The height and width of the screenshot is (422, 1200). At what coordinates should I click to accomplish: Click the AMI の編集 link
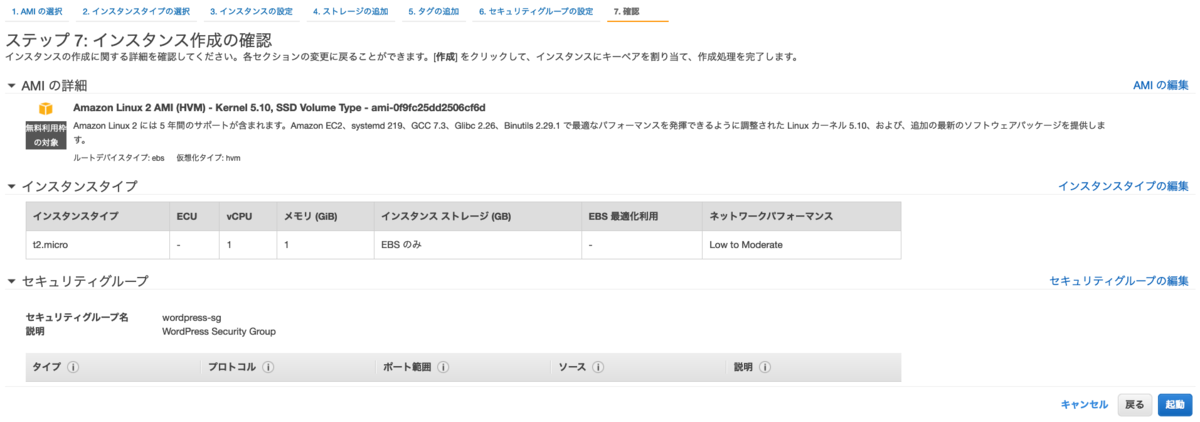pyautogui.click(x=1161, y=85)
